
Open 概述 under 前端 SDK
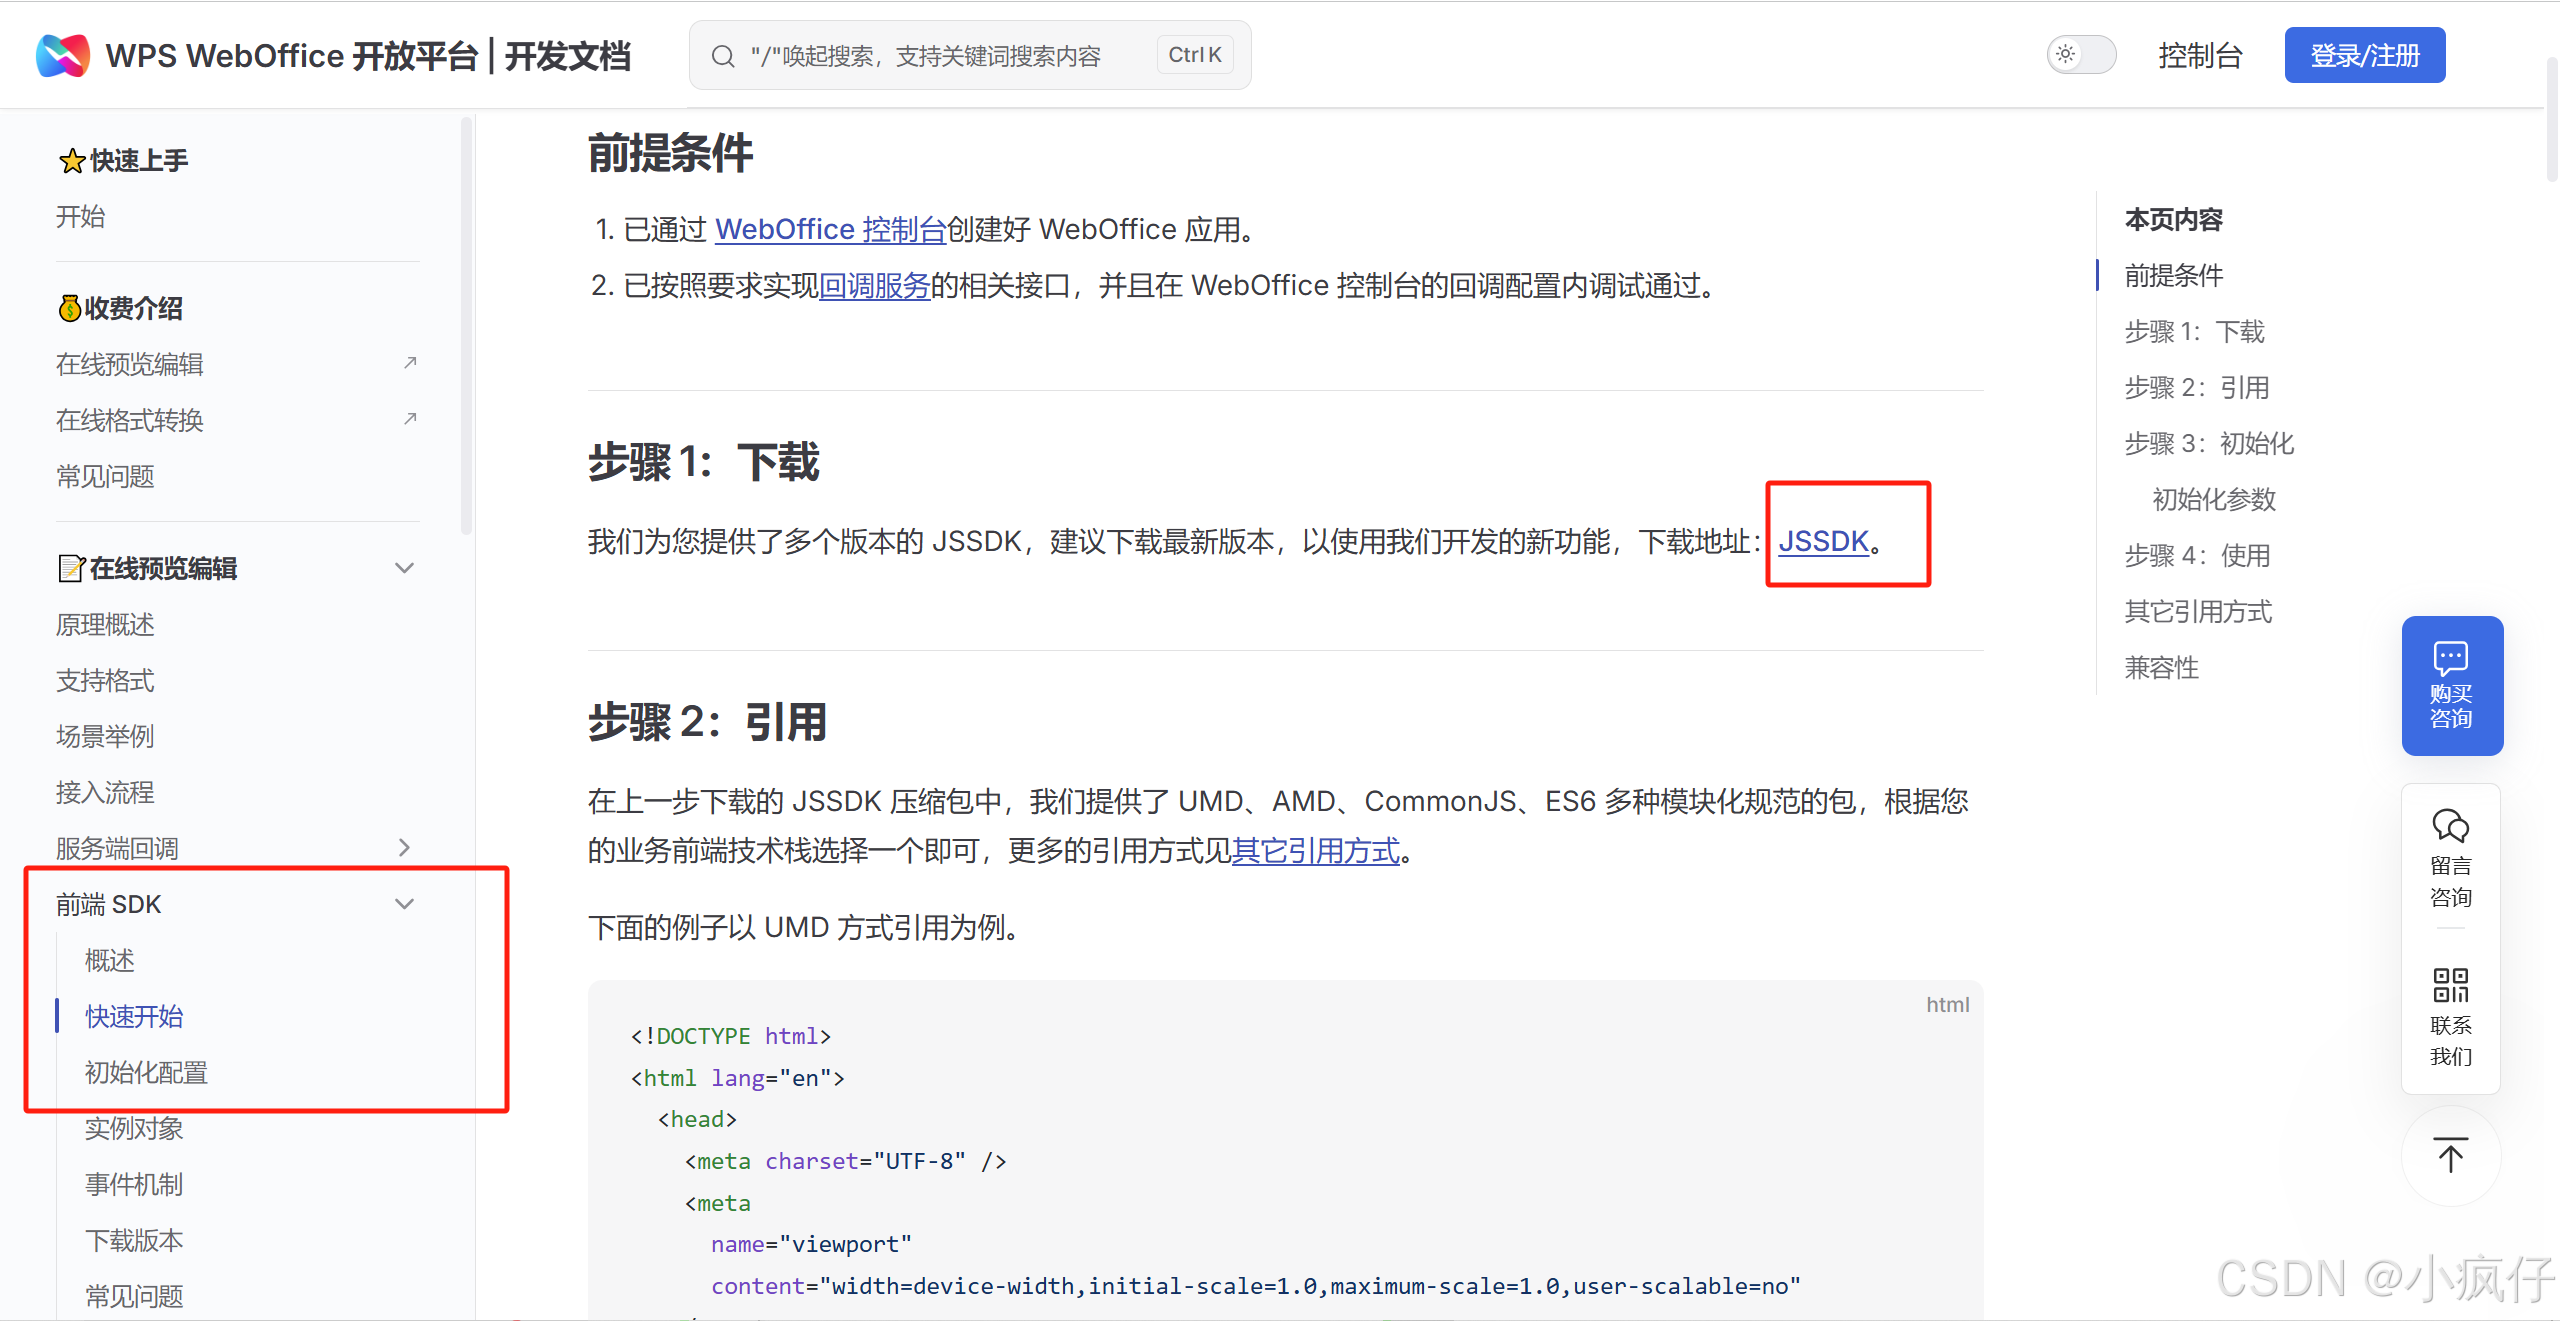[110, 961]
